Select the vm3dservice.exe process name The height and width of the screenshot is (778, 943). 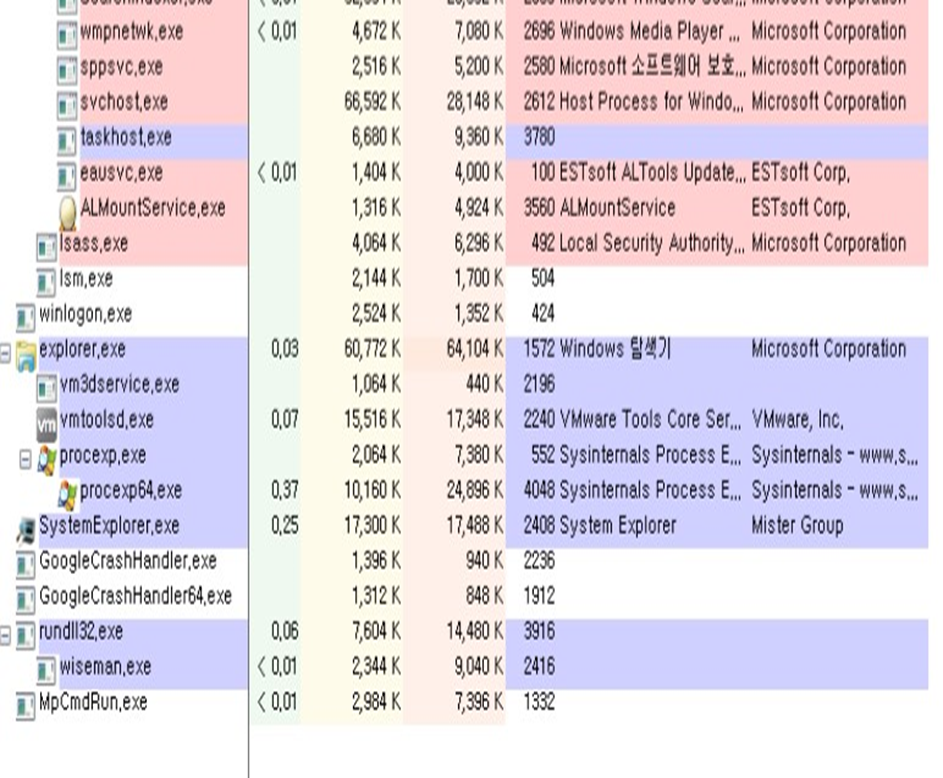pos(120,385)
